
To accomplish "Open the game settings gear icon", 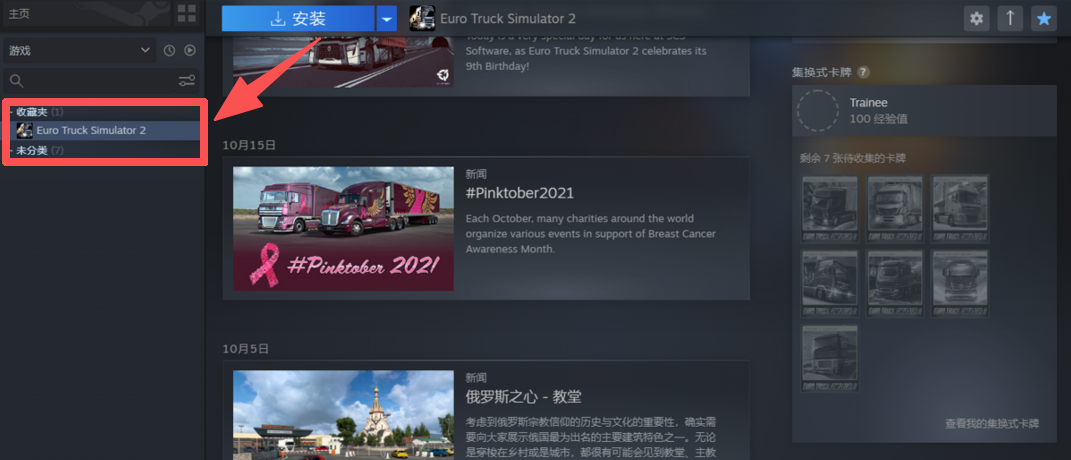I will click(977, 18).
